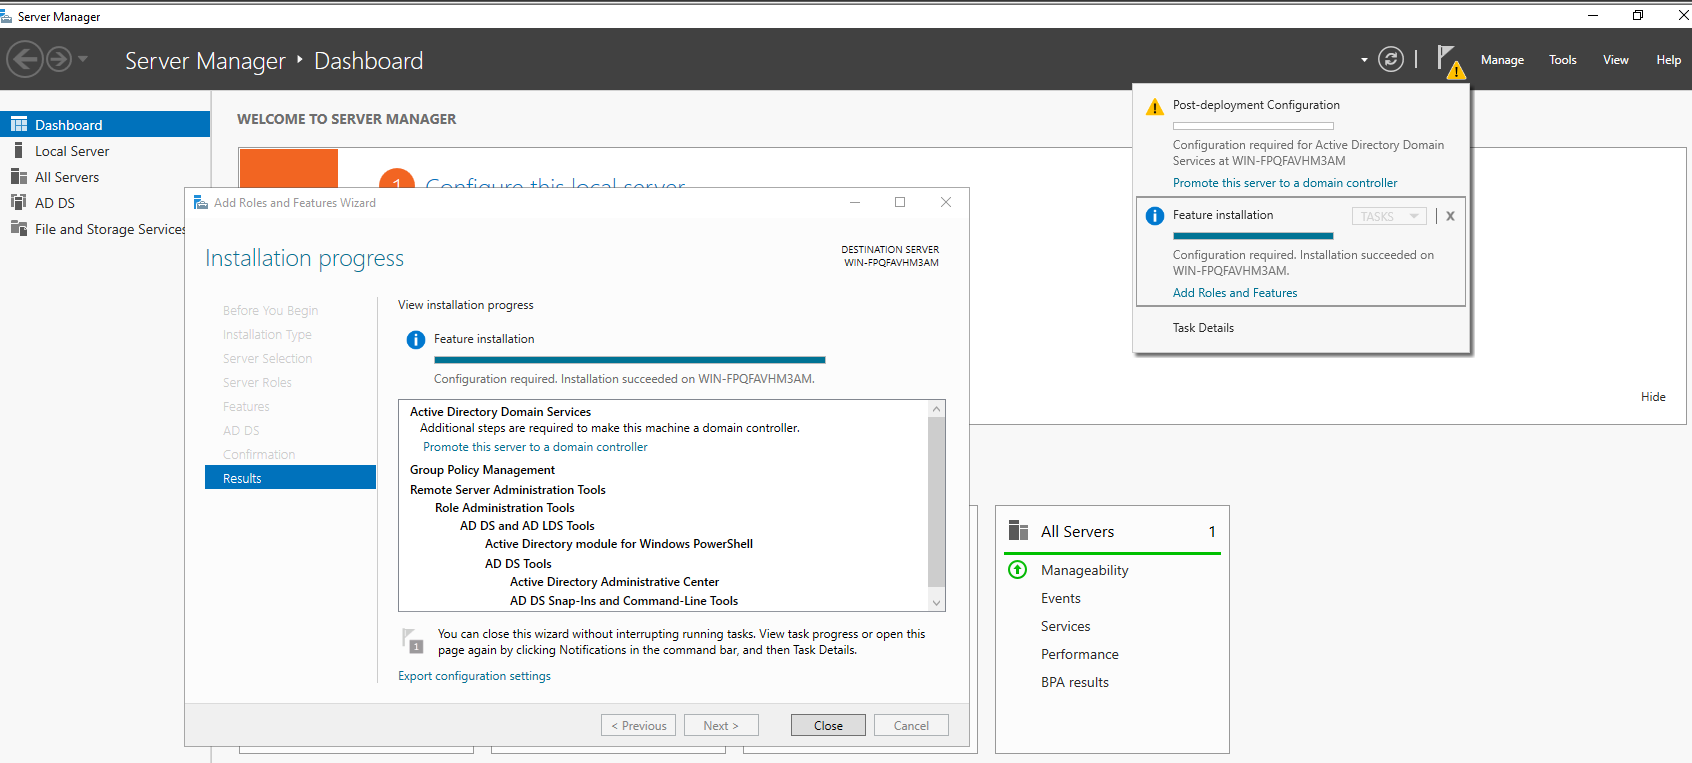Click the File and Storage Services icon
Viewport: 1692px width, 763px height.
pyautogui.click(x=18, y=228)
